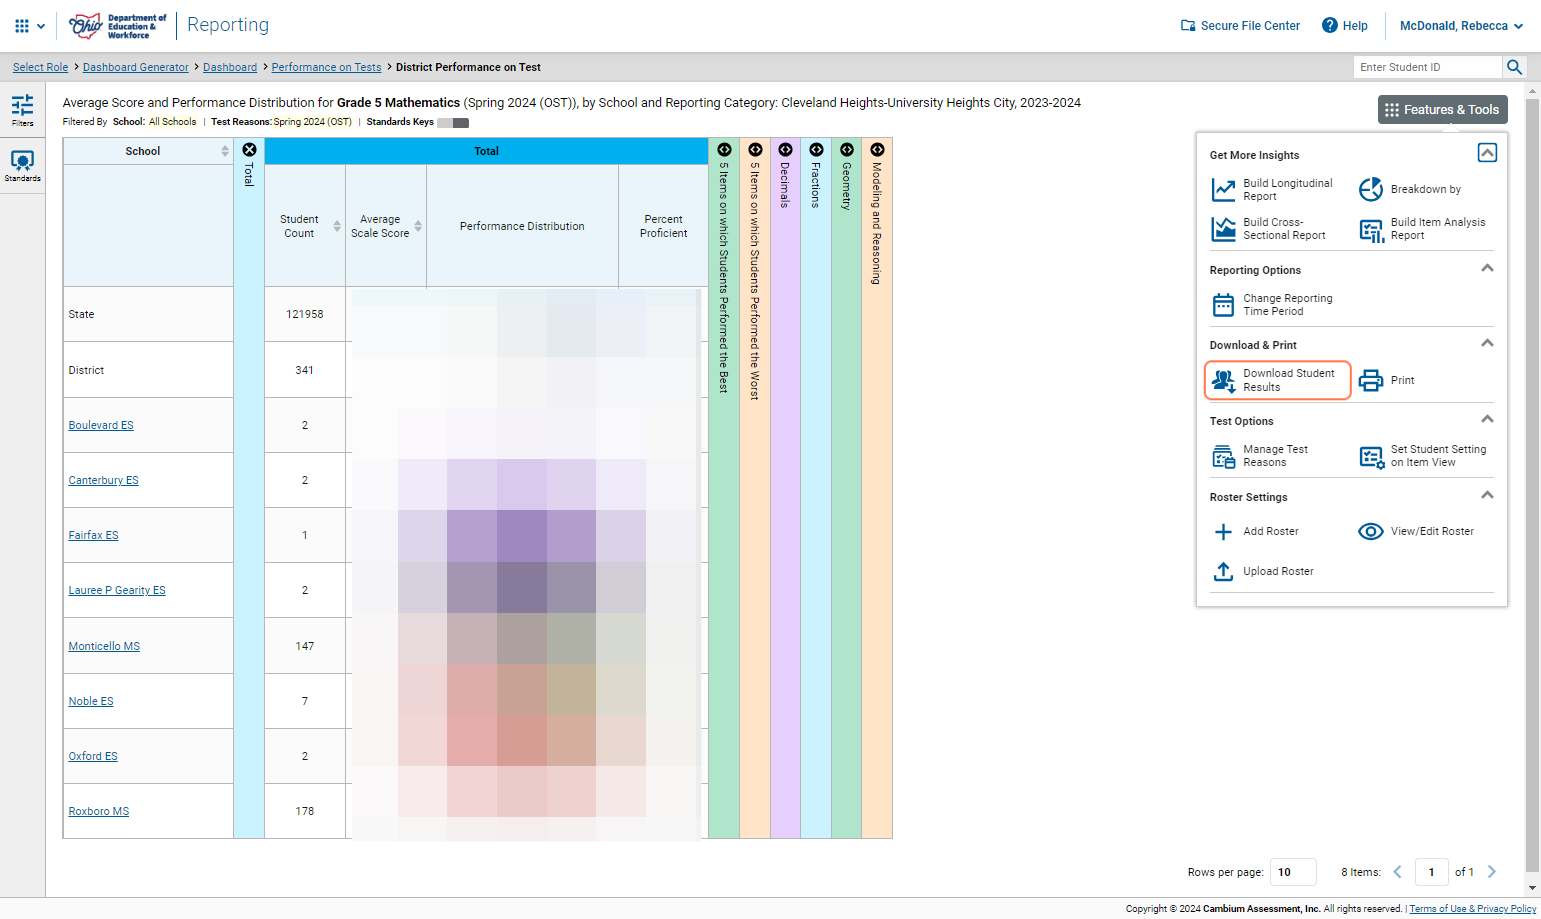The image size is (1541, 919).
Task: Click Build Item Analysis Report icon
Action: coord(1371,230)
